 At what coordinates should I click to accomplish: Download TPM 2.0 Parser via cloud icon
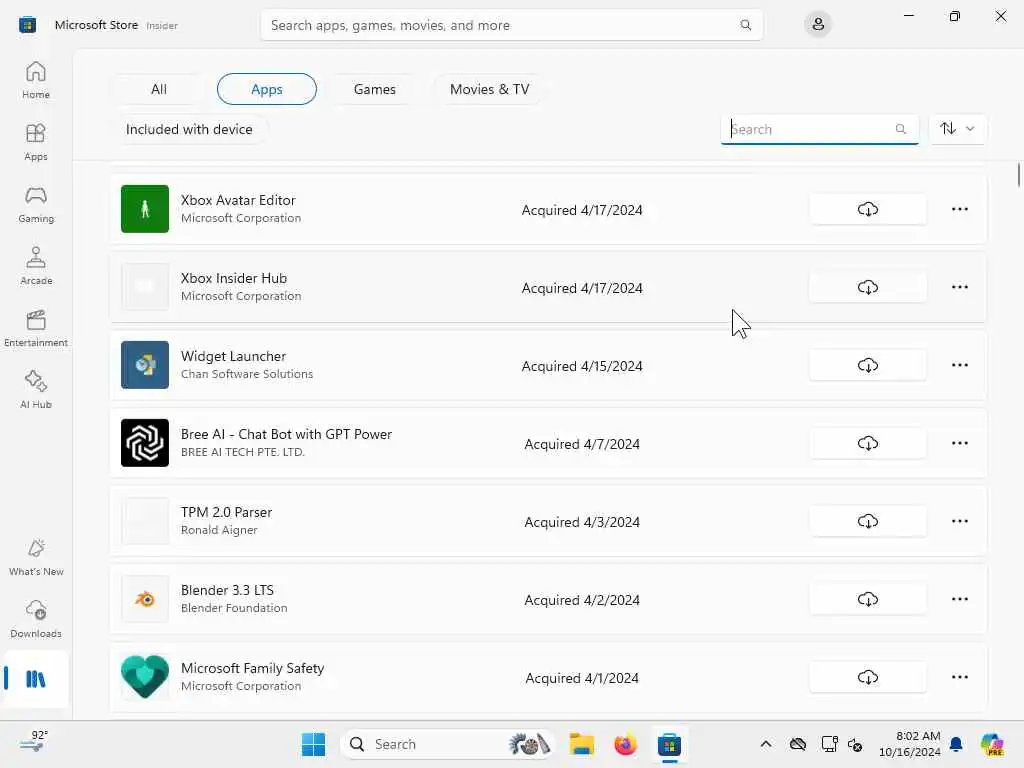click(867, 521)
